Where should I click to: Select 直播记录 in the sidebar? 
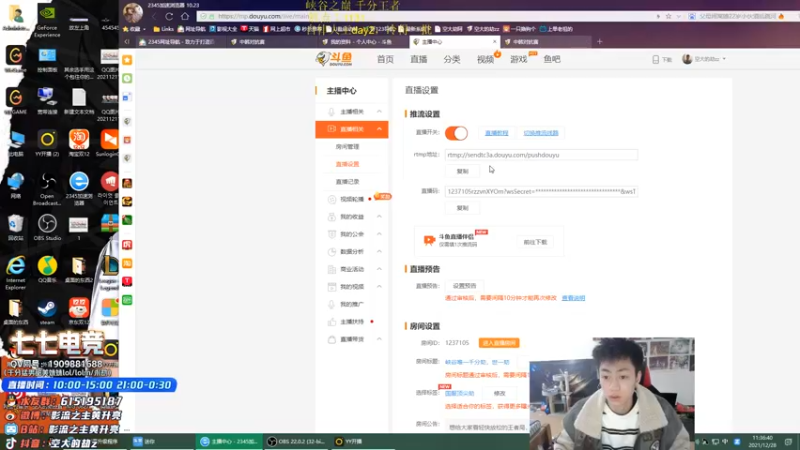(x=347, y=182)
